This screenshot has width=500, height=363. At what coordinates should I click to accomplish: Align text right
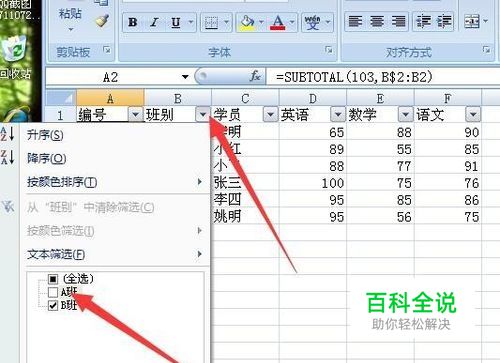click(x=398, y=22)
